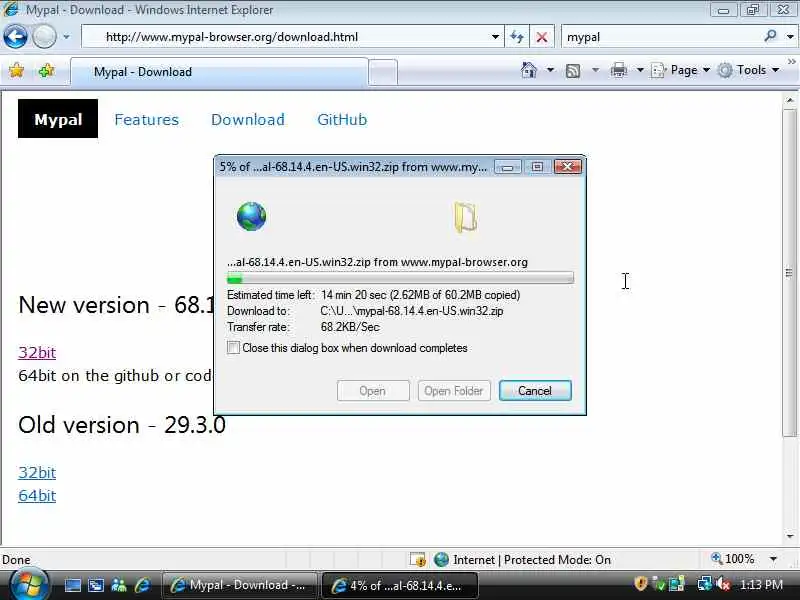Click the new version 32bit link
800x600 pixels.
pyautogui.click(x=37, y=352)
